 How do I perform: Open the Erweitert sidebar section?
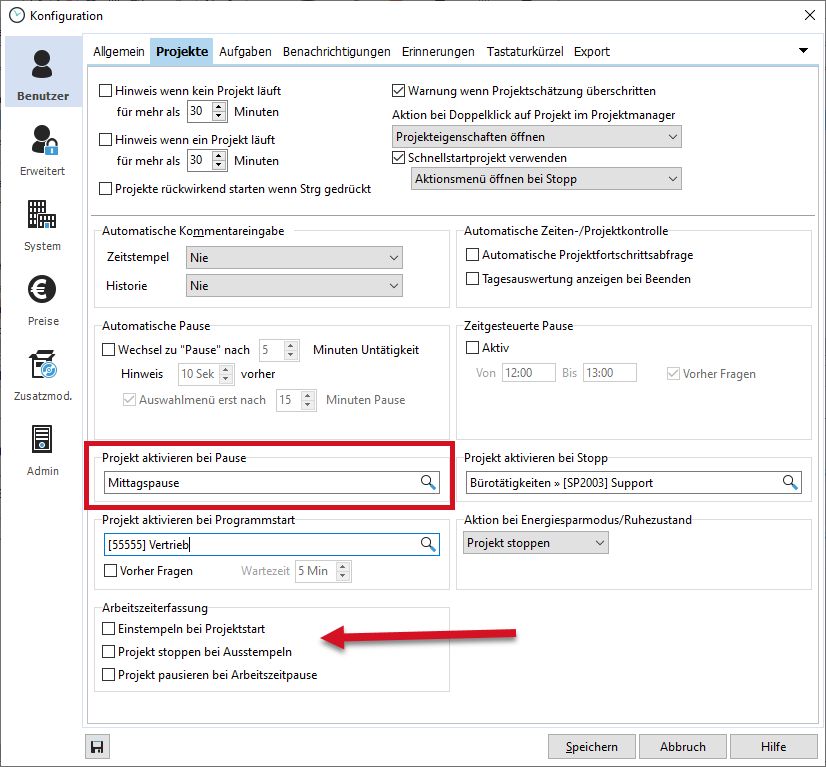42,149
